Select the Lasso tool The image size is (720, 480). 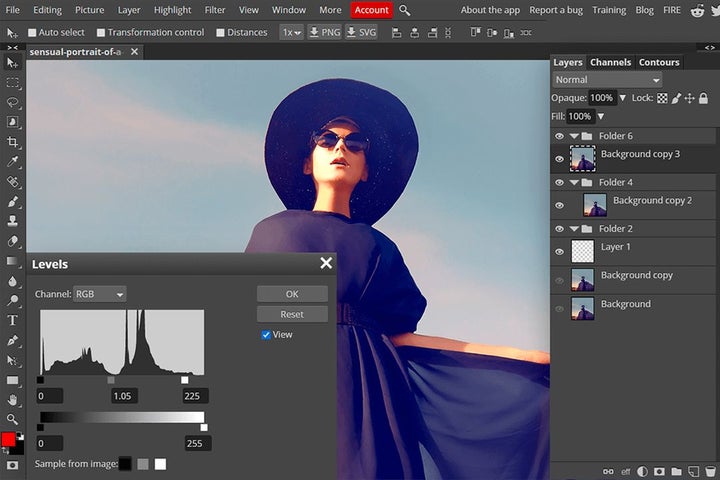12,103
